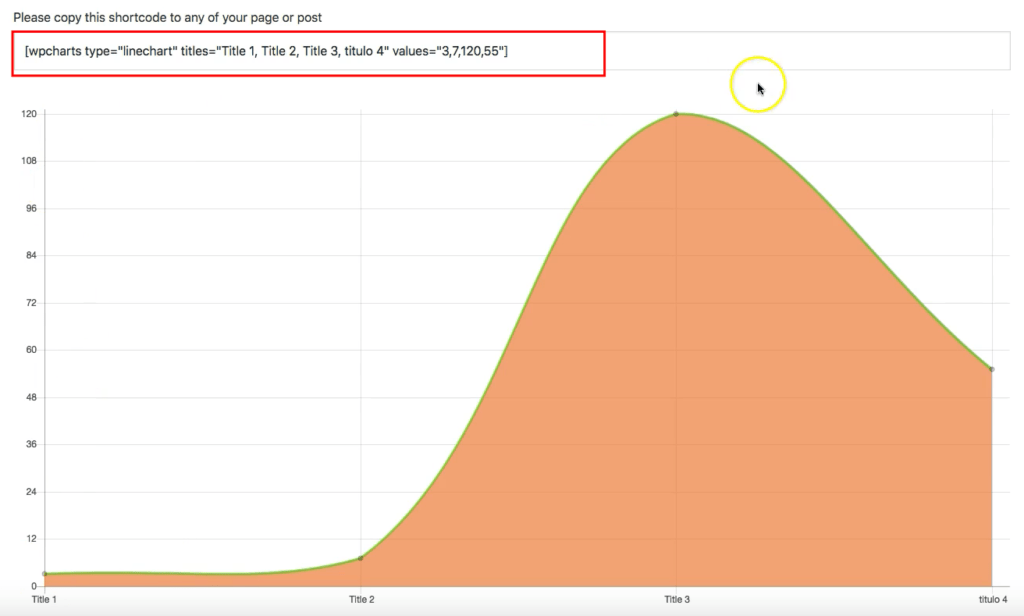Click the "Title 3" x-axis label

point(677,600)
